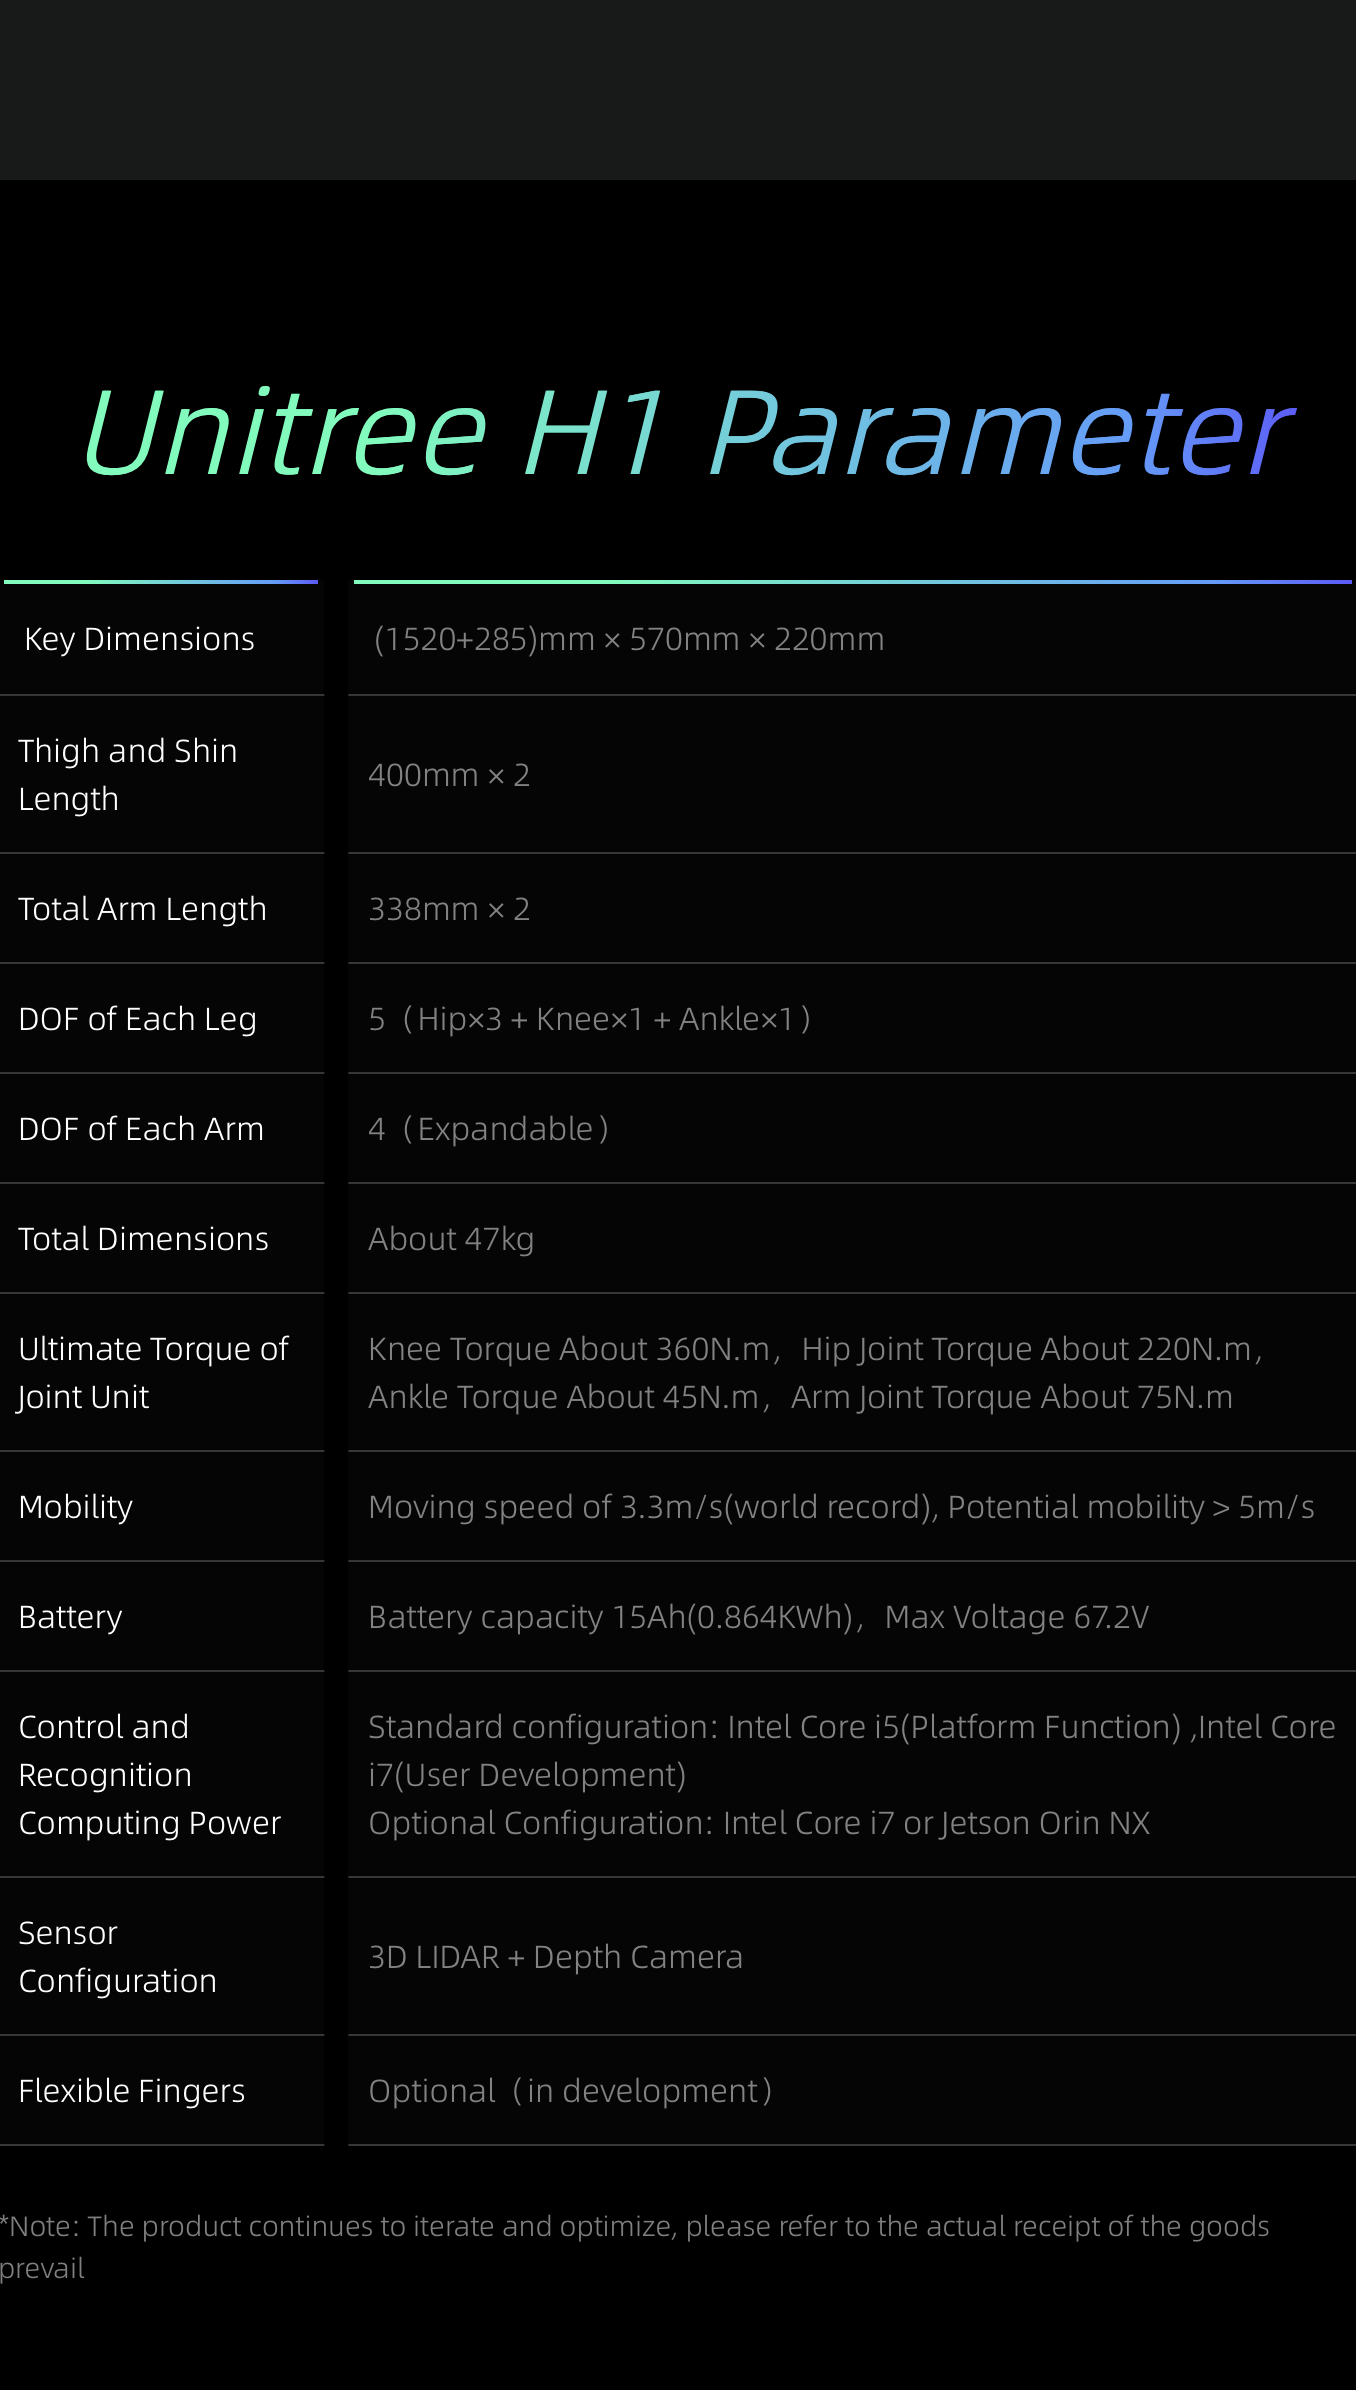This screenshot has height=2390, width=1356.
Task: Click the 'Moving speed of 3.3m/s(world record)' text
Action: [651, 1507]
